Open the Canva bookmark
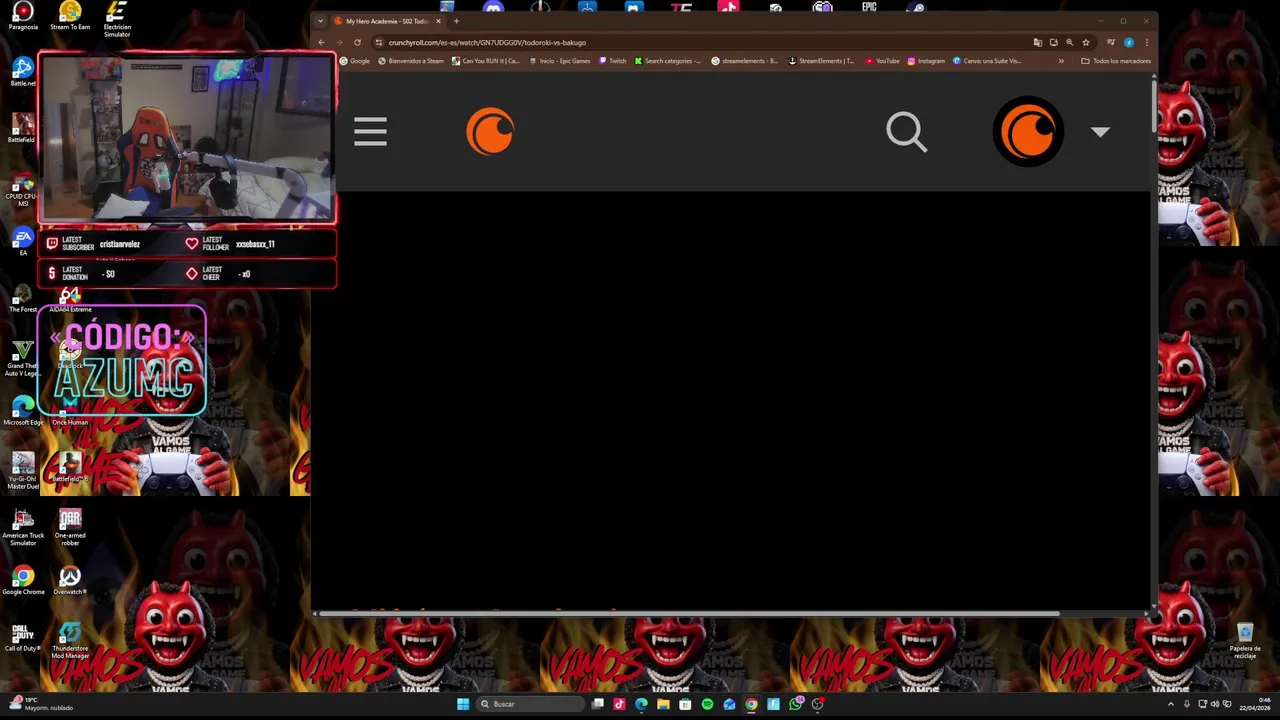Image resolution: width=1280 pixels, height=720 pixels. coord(987,61)
